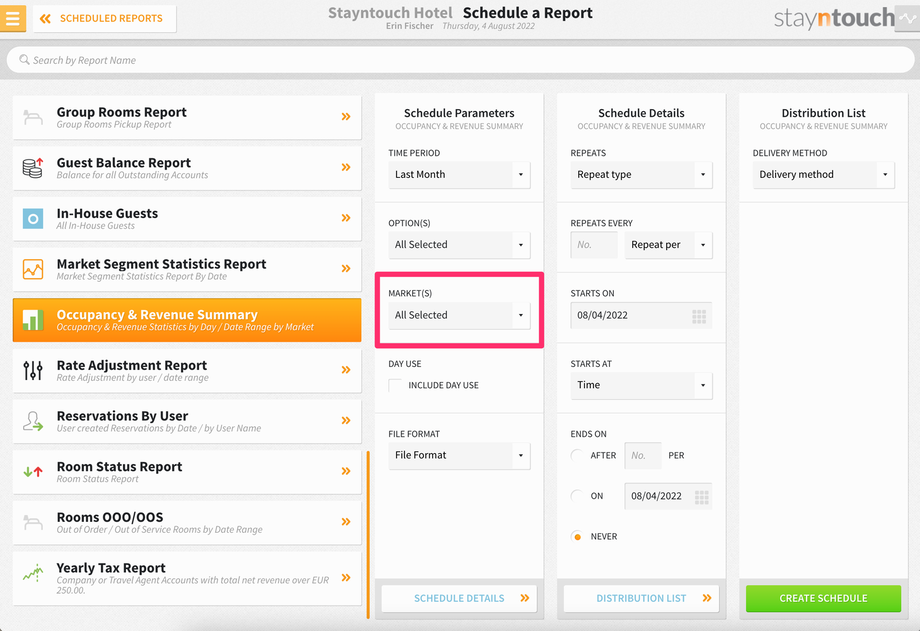Open the Repeat type dropdown
920x631 pixels.
tap(641, 175)
